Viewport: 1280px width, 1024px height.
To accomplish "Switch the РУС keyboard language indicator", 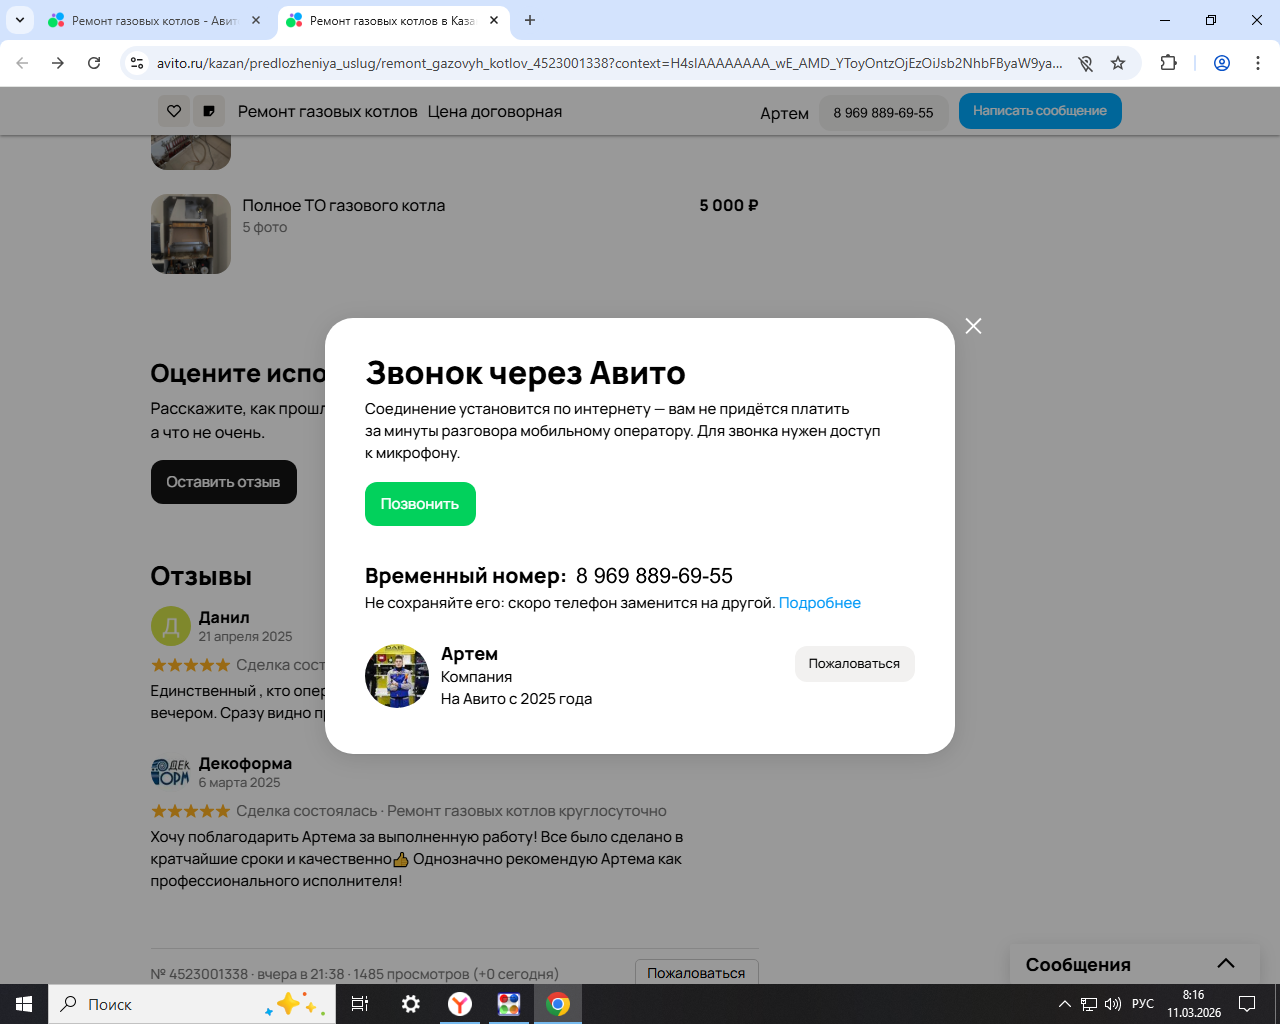I will (1143, 1004).
